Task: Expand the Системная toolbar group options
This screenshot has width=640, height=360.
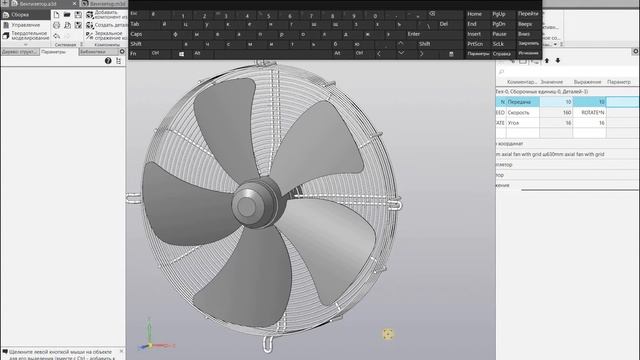Action: [81, 44]
